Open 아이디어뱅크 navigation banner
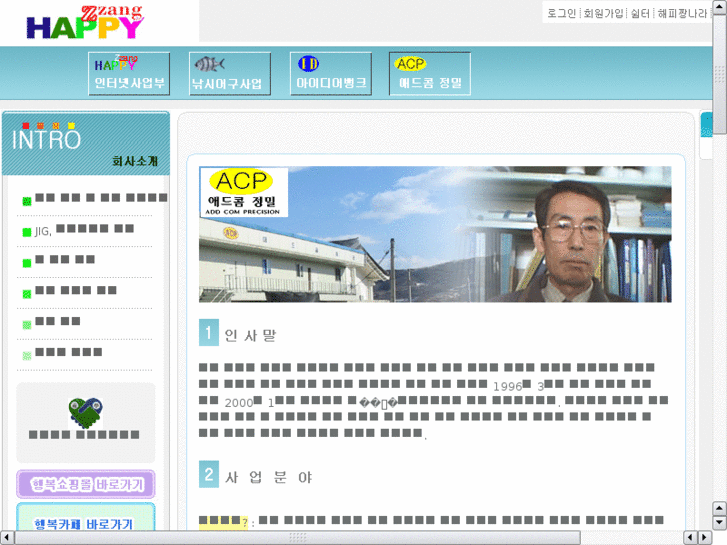This screenshot has width=727, height=545. (331, 74)
